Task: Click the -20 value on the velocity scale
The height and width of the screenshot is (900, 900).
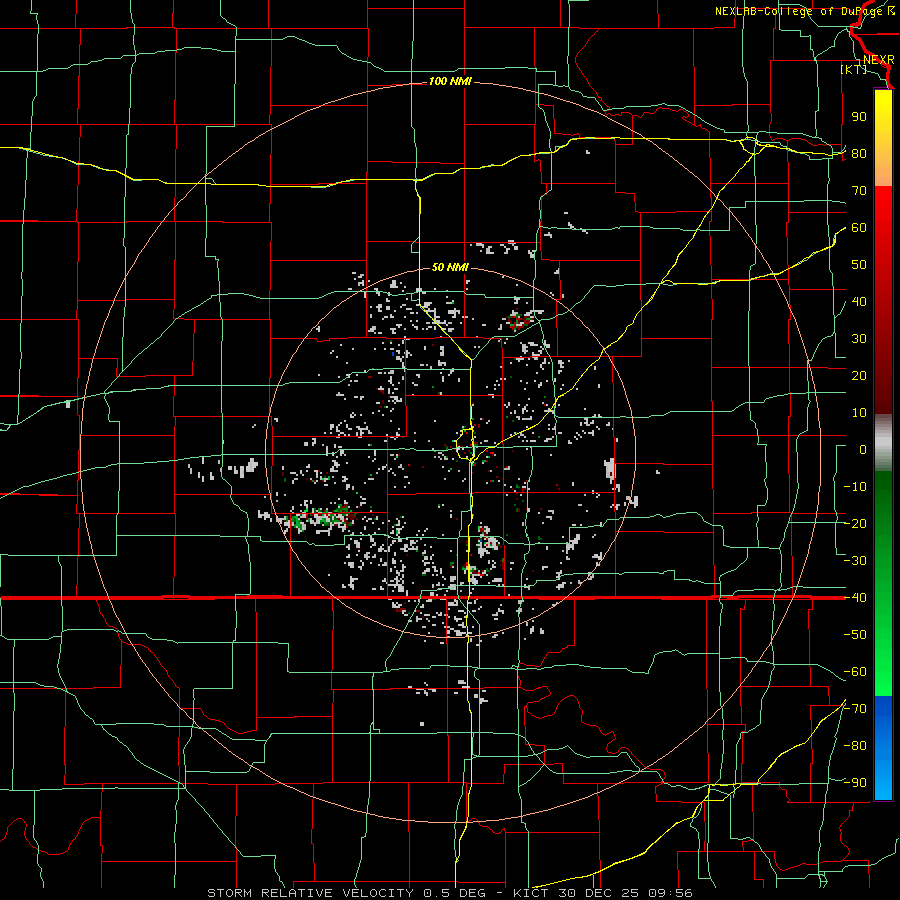Action: click(x=855, y=523)
